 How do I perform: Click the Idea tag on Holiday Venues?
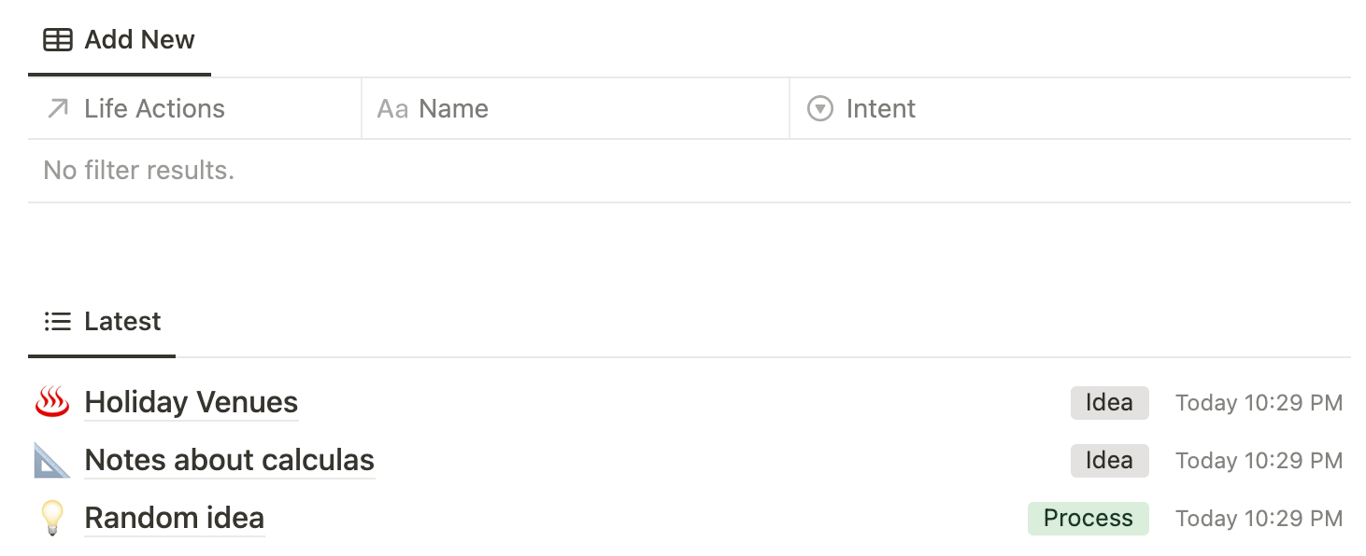1109,403
